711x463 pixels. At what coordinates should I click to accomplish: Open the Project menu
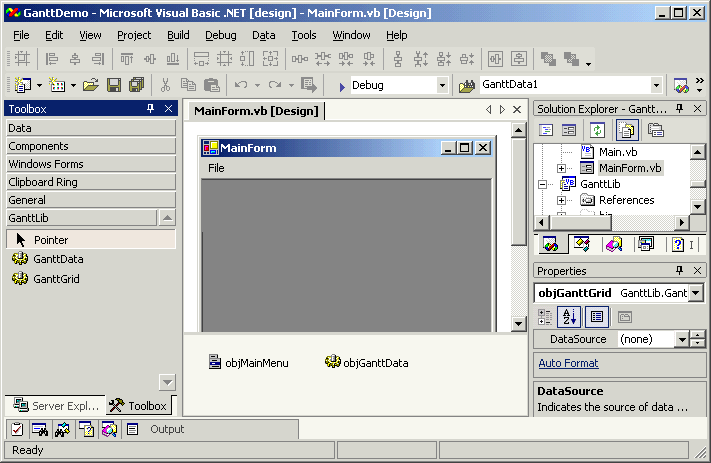[134, 35]
